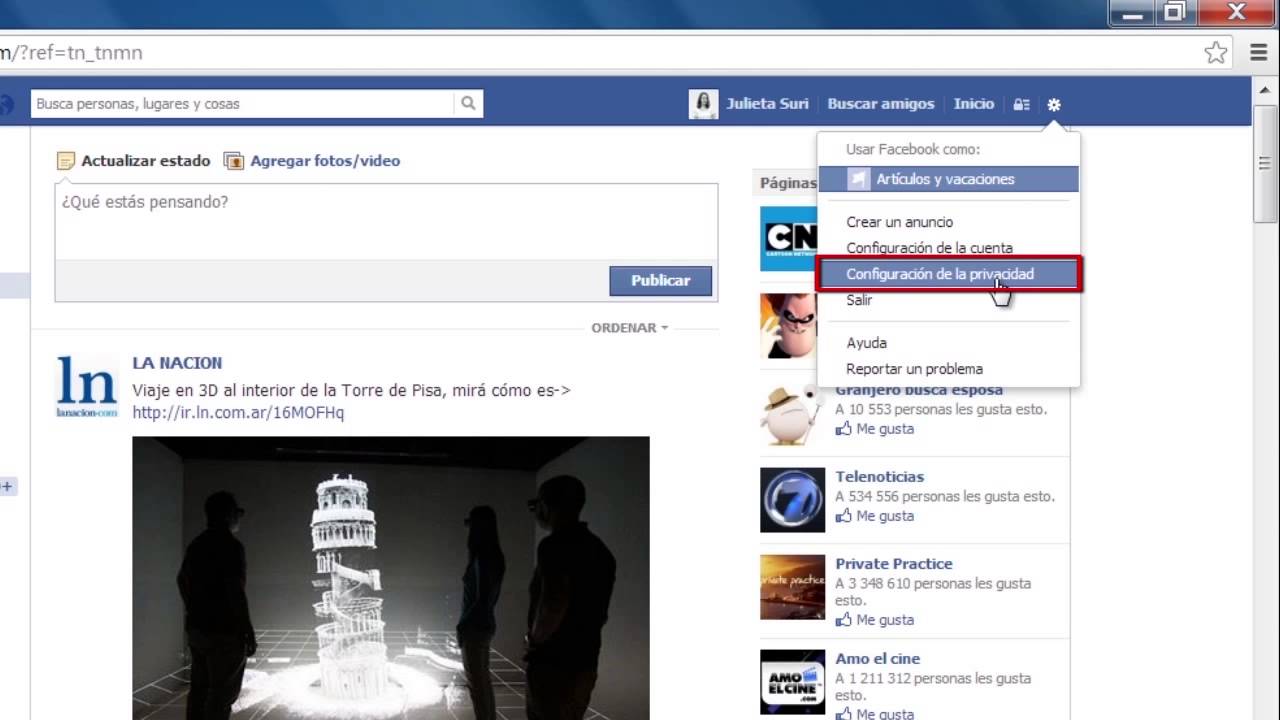Click the browser address bar

[600, 53]
